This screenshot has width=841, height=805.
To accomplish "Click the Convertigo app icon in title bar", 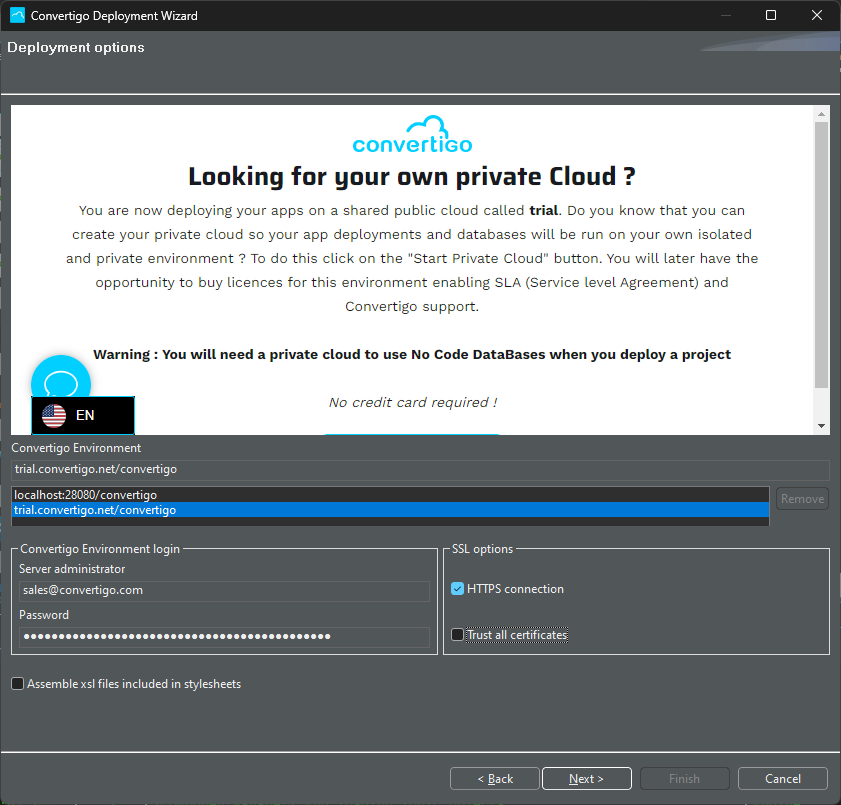I will [x=17, y=16].
